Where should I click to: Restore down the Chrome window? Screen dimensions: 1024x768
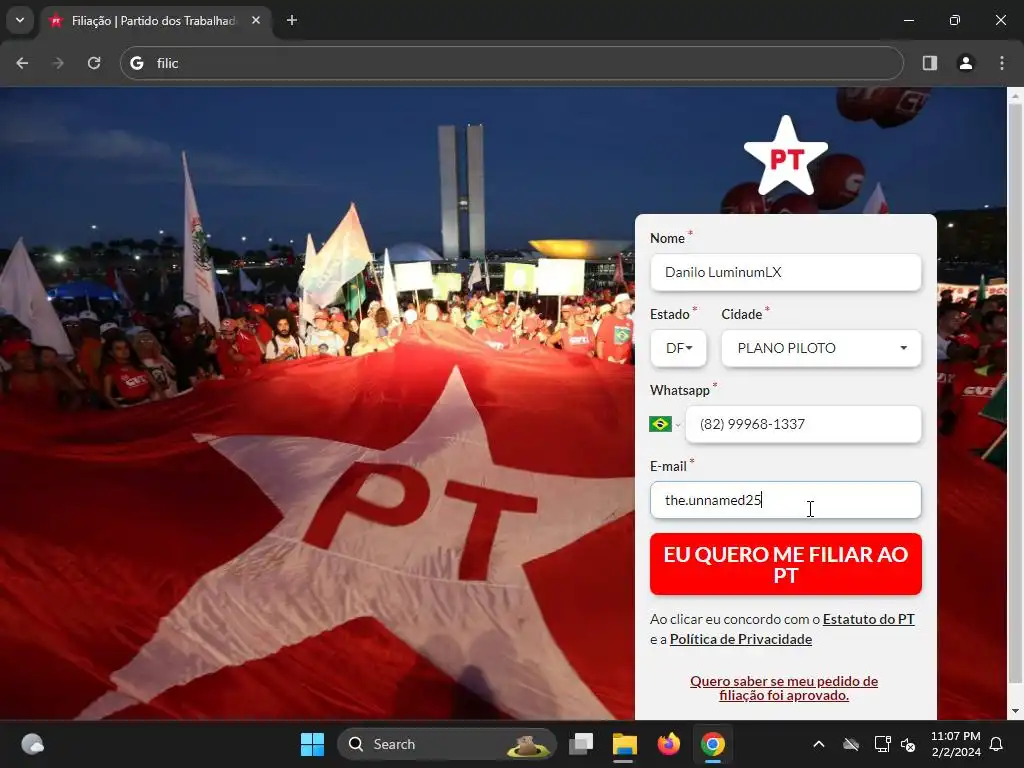[955, 20]
